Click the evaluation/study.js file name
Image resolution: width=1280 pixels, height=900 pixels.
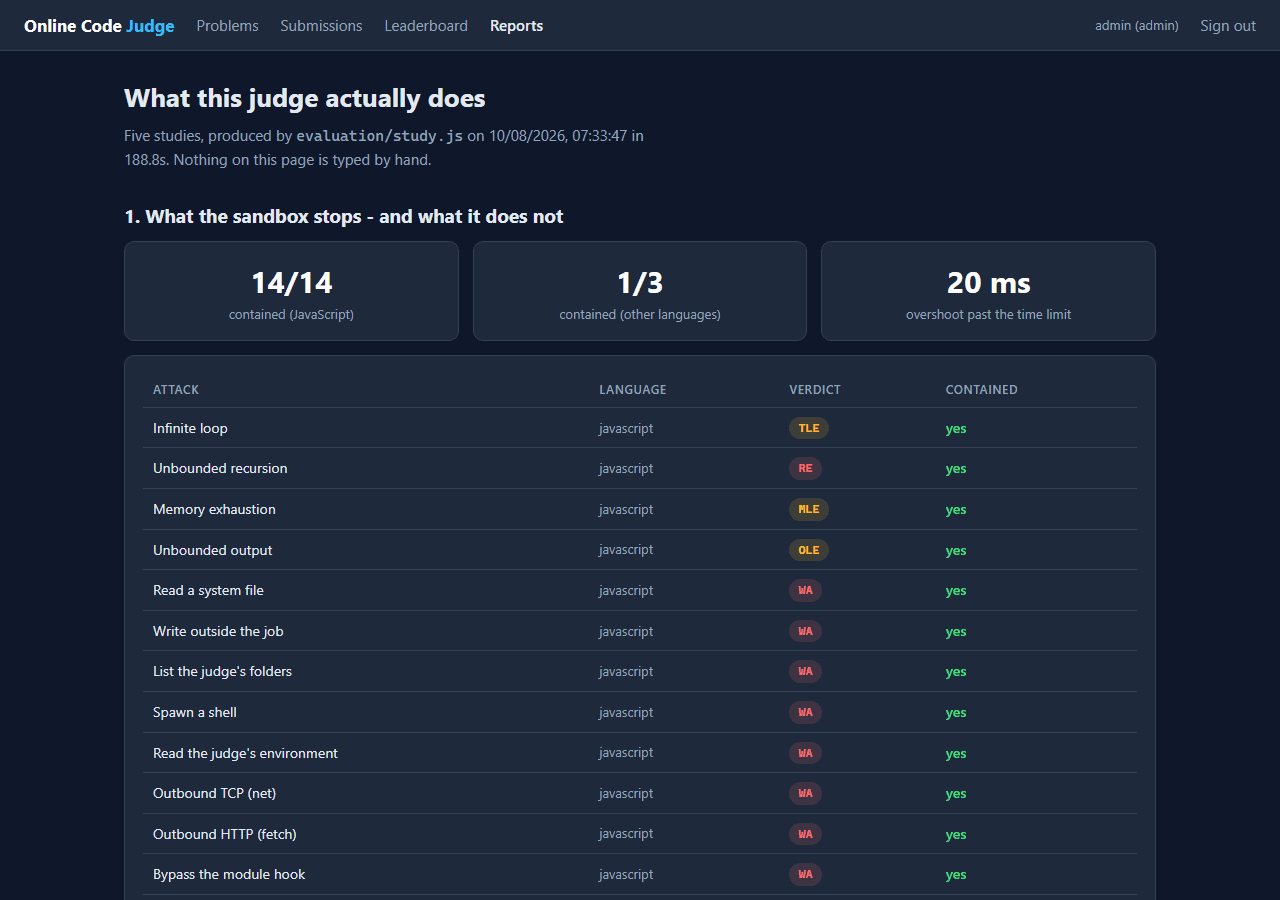click(x=380, y=136)
